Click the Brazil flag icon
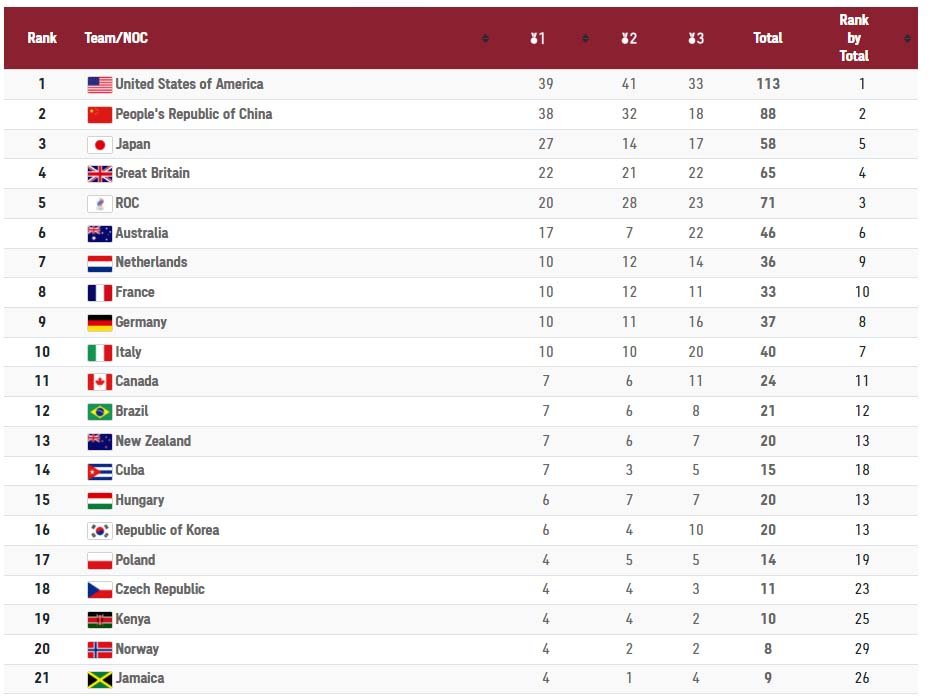Screen dimensions: 928x696 (99, 412)
